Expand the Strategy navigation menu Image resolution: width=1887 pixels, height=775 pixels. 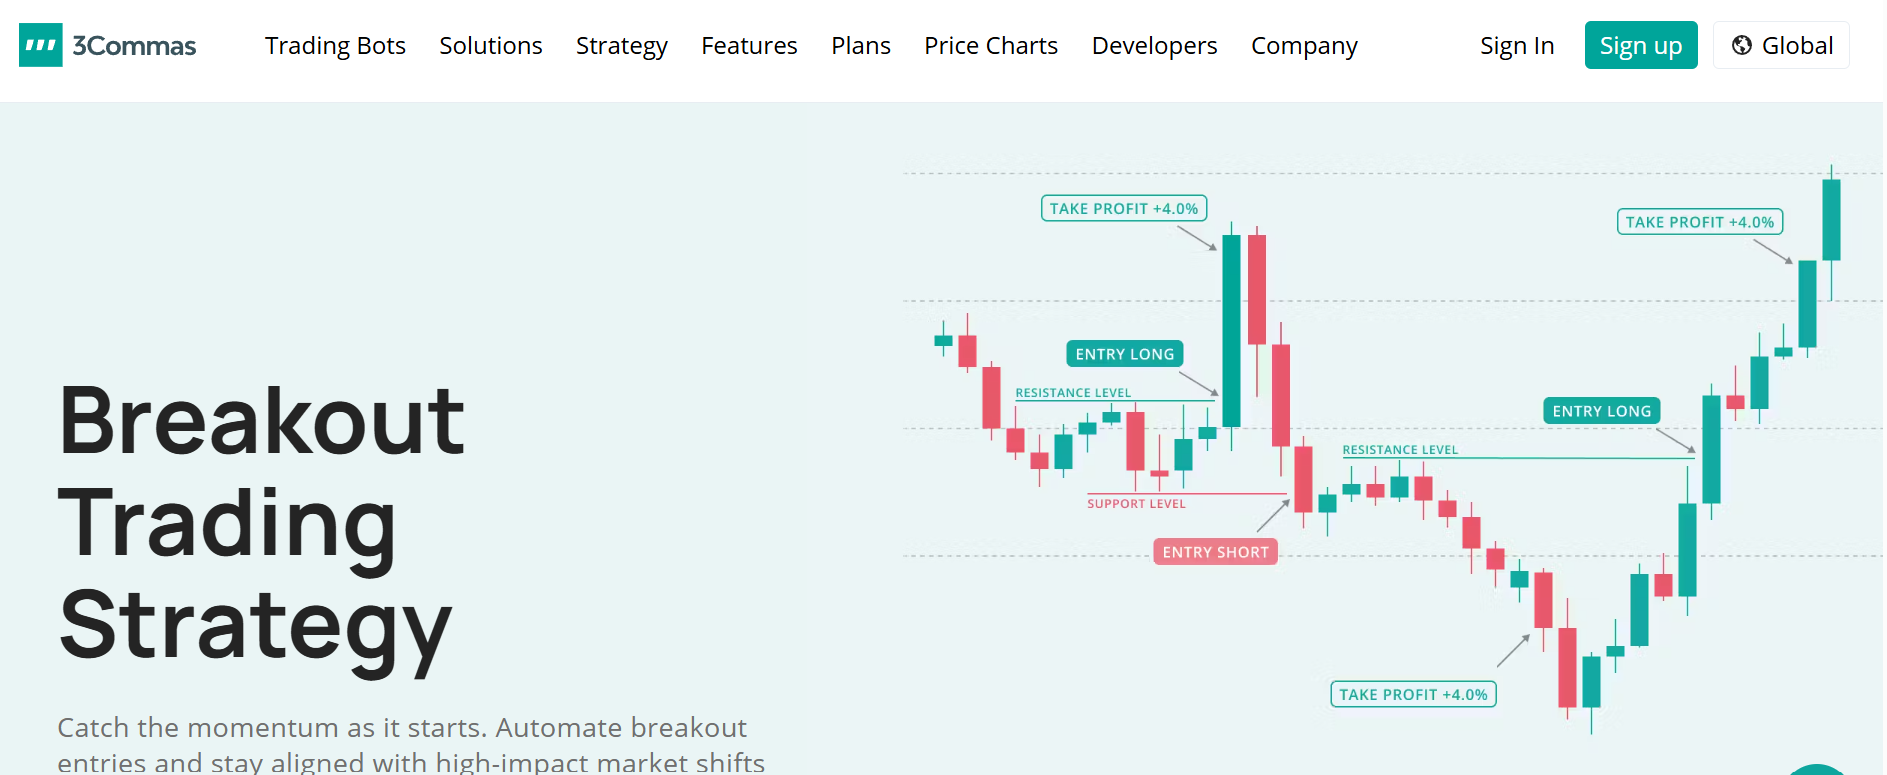621,46
